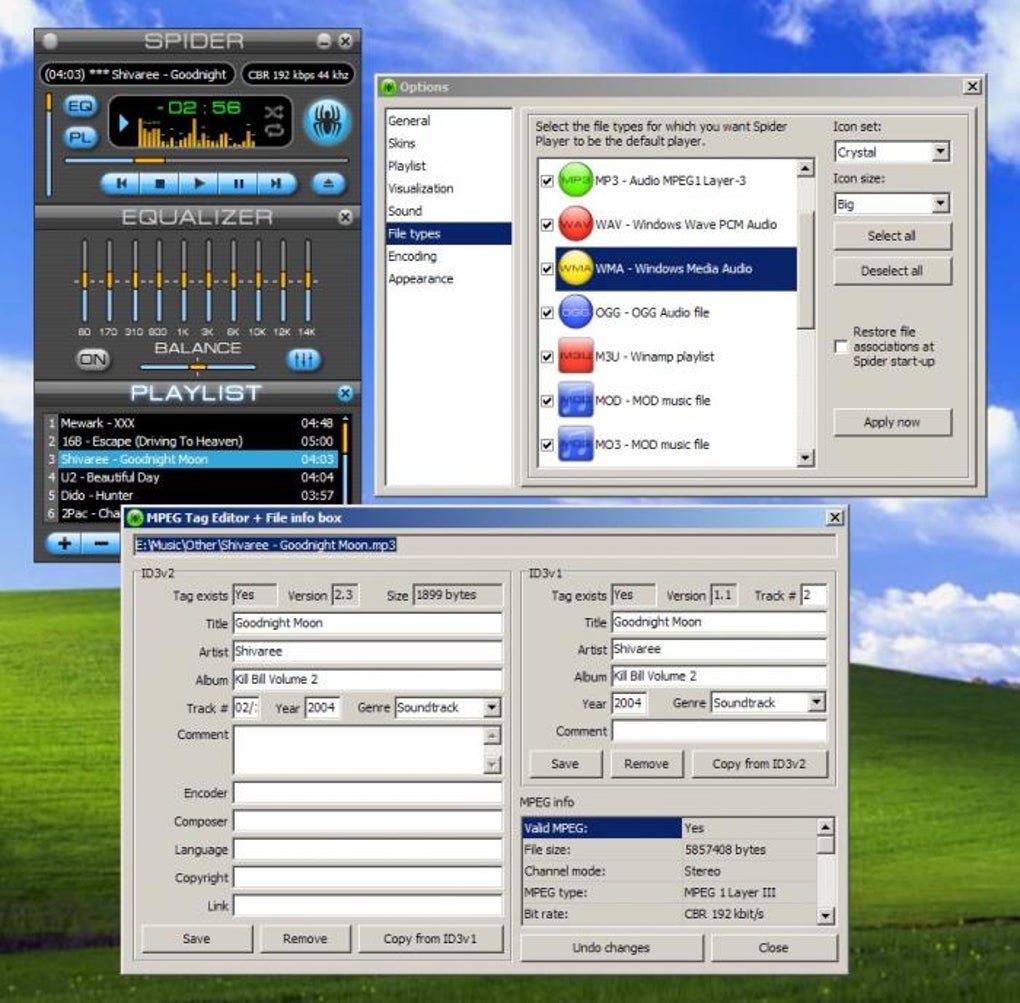
Task: Open the Icon size Big dropdown
Action: click(x=940, y=204)
